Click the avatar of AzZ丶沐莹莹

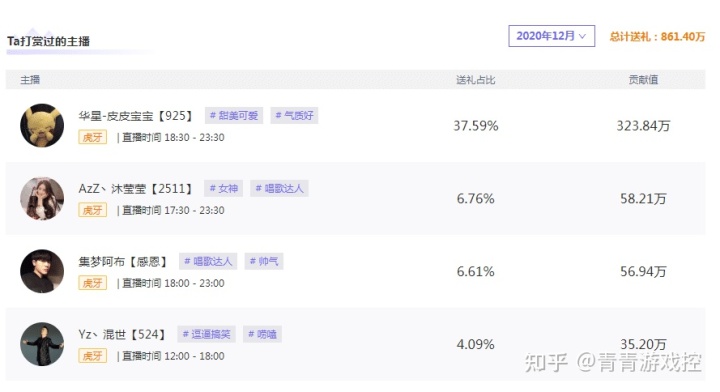click(42, 198)
